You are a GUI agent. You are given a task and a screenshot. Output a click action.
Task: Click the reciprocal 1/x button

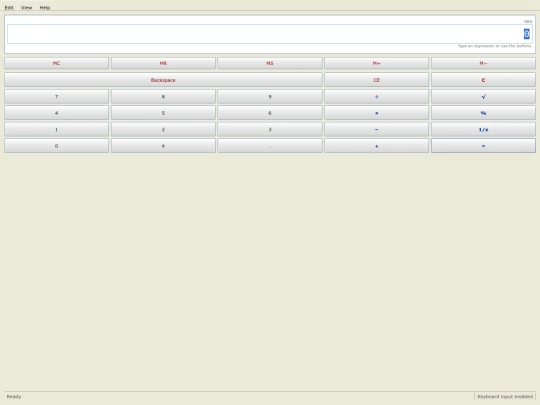click(x=483, y=129)
